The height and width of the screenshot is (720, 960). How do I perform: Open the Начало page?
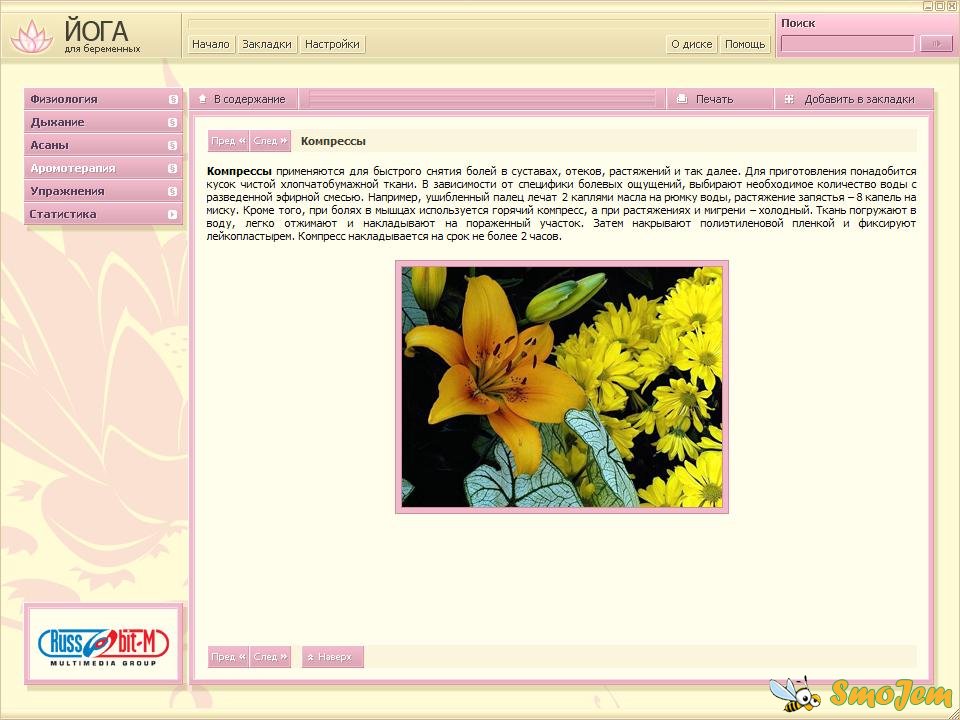pyautogui.click(x=211, y=44)
